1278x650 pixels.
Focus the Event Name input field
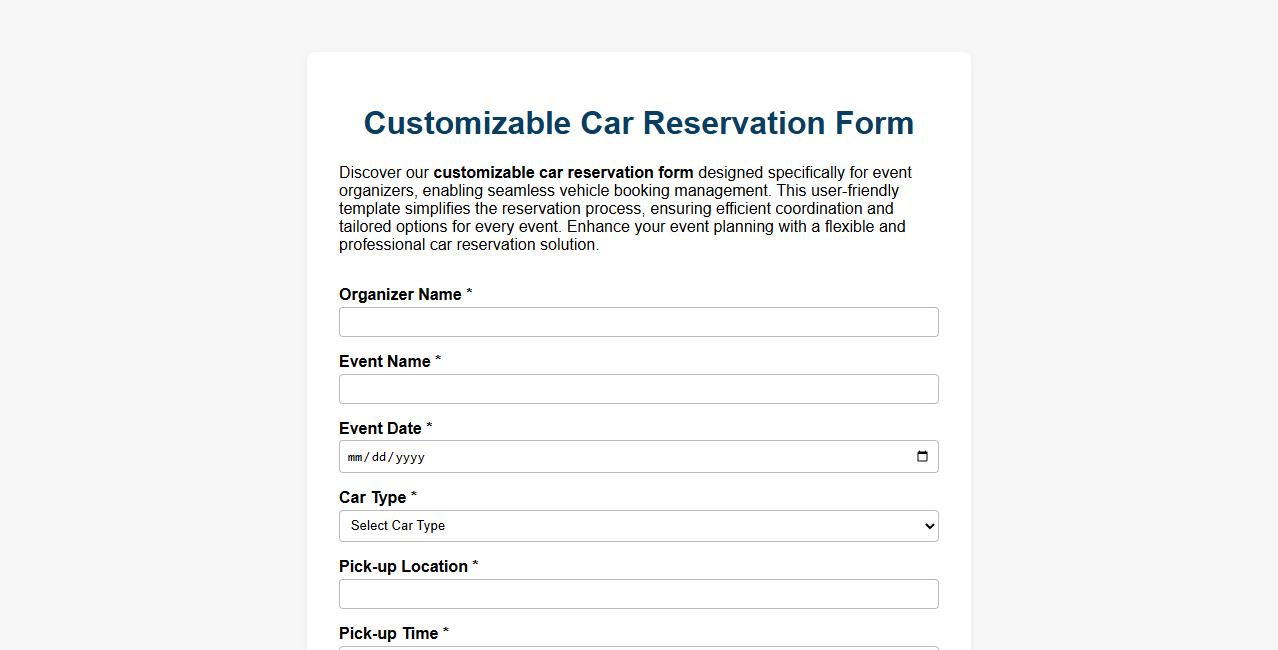[x=638, y=388]
